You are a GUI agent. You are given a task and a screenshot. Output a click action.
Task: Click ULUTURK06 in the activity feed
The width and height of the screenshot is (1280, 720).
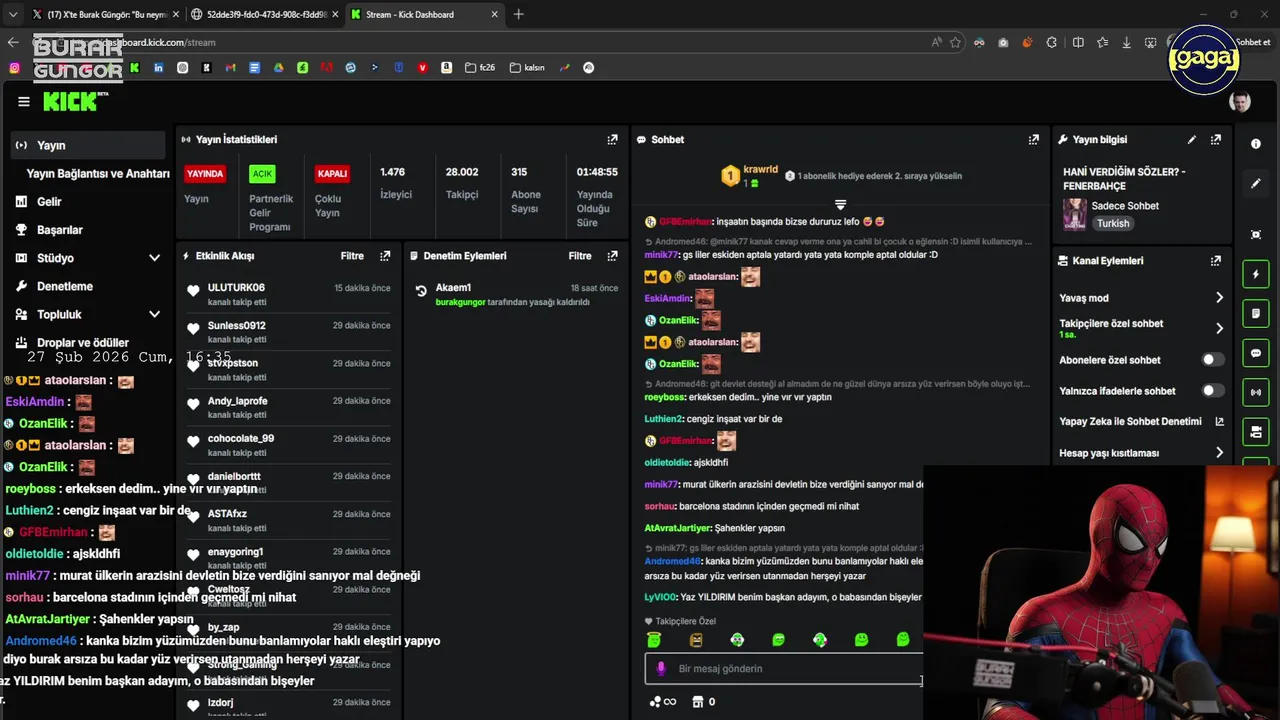coord(236,288)
